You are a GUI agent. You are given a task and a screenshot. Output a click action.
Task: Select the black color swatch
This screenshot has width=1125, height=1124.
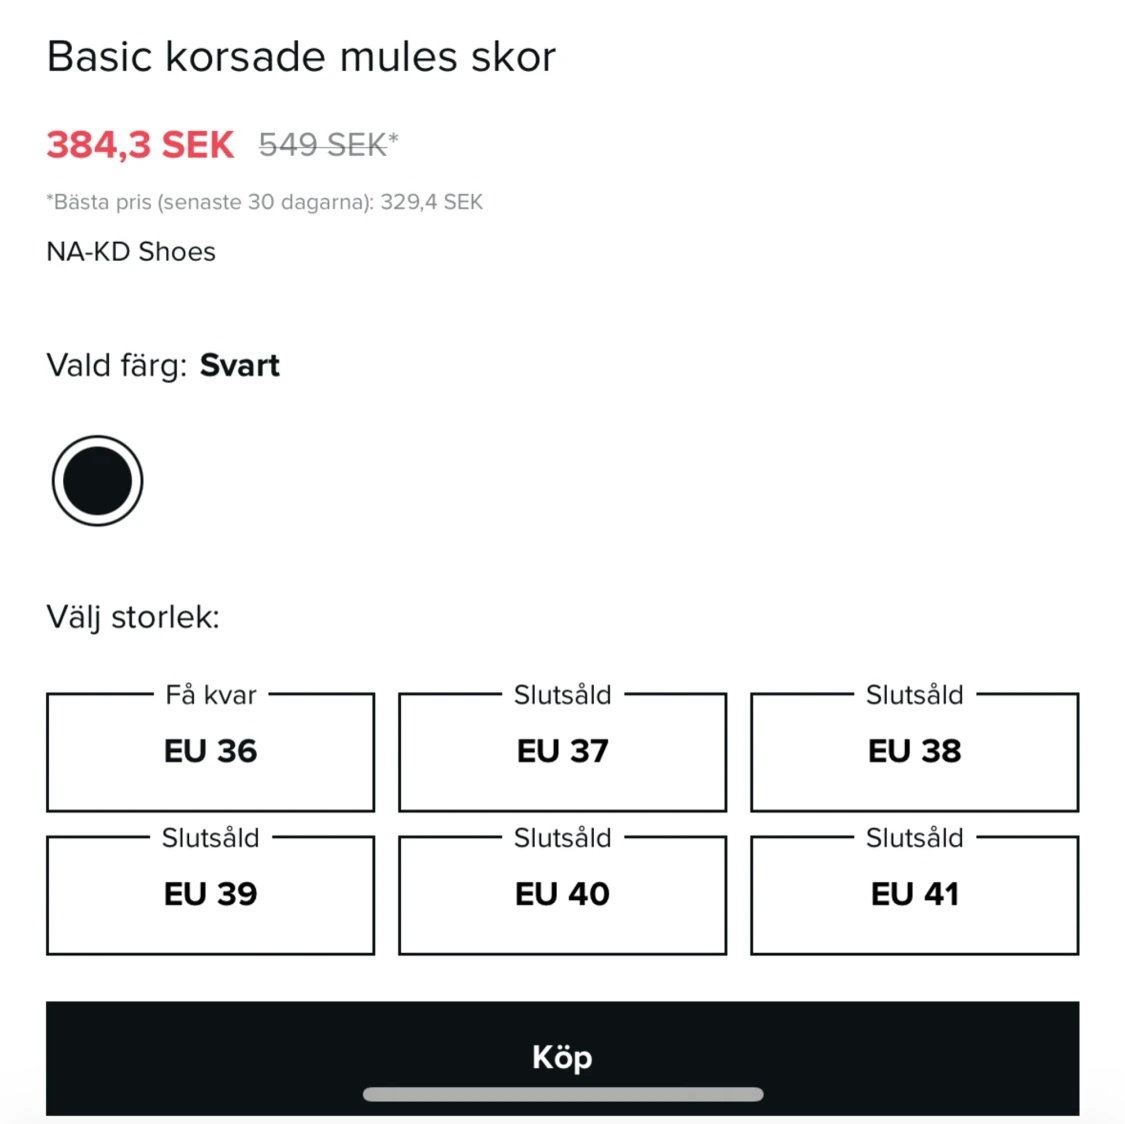(x=97, y=481)
